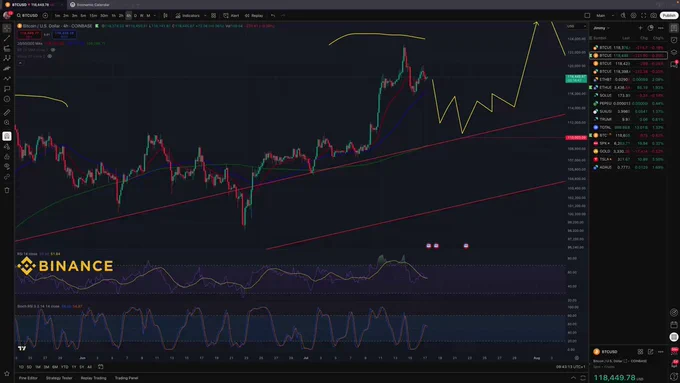Expand the favorite indicators dropdown arrow
Image resolution: width=680 pixels, height=383 pixels.
pyautogui.click(x=205, y=16)
